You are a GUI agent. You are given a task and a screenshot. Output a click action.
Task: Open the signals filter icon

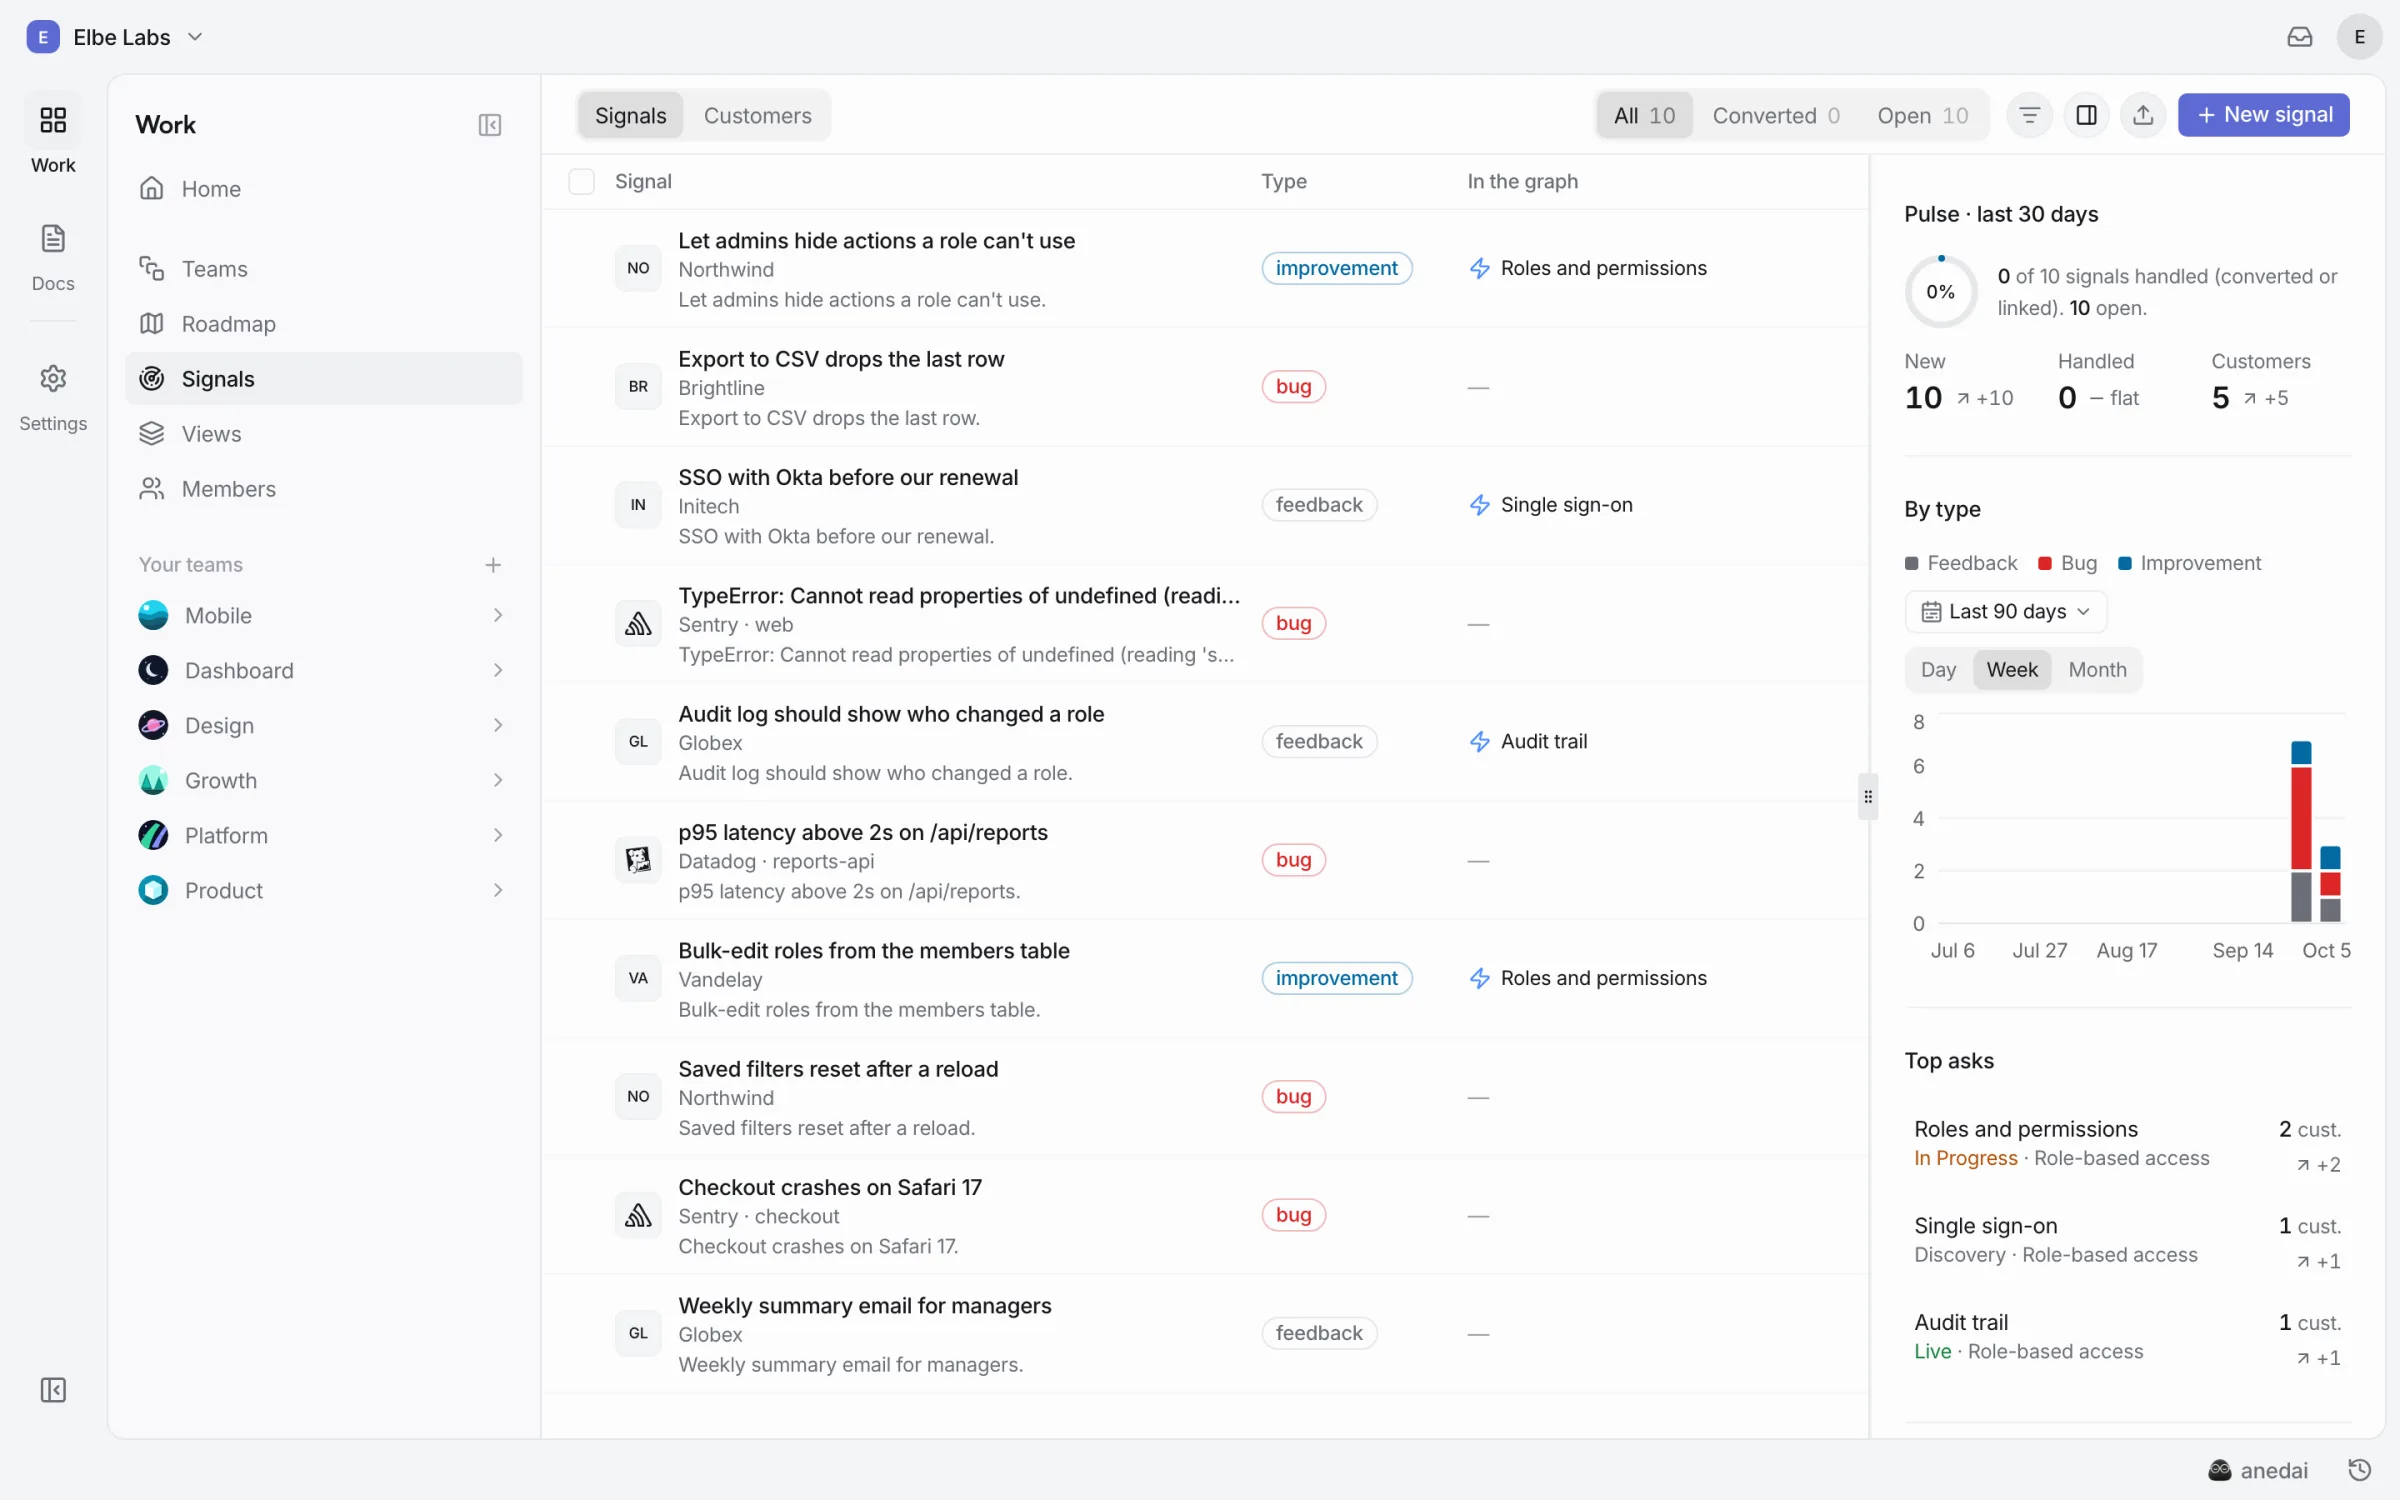pos(2030,115)
